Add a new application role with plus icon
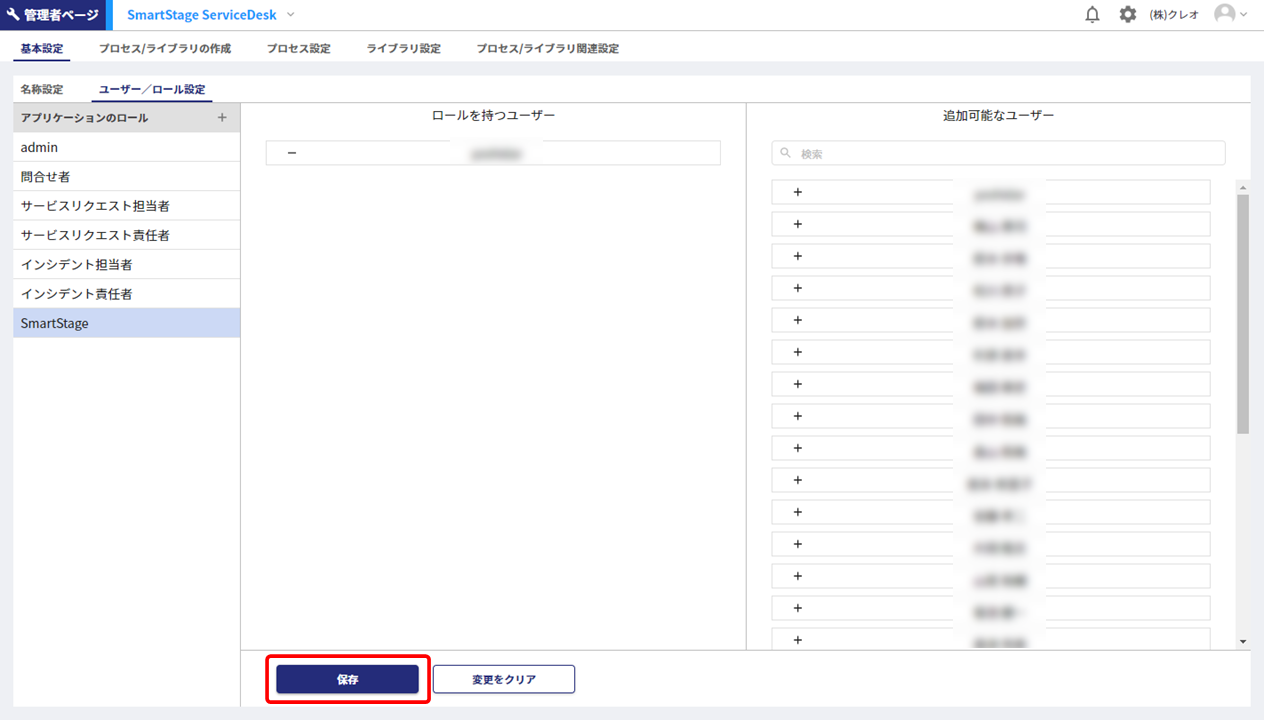Screen dimensions: 1264x720 (222, 118)
